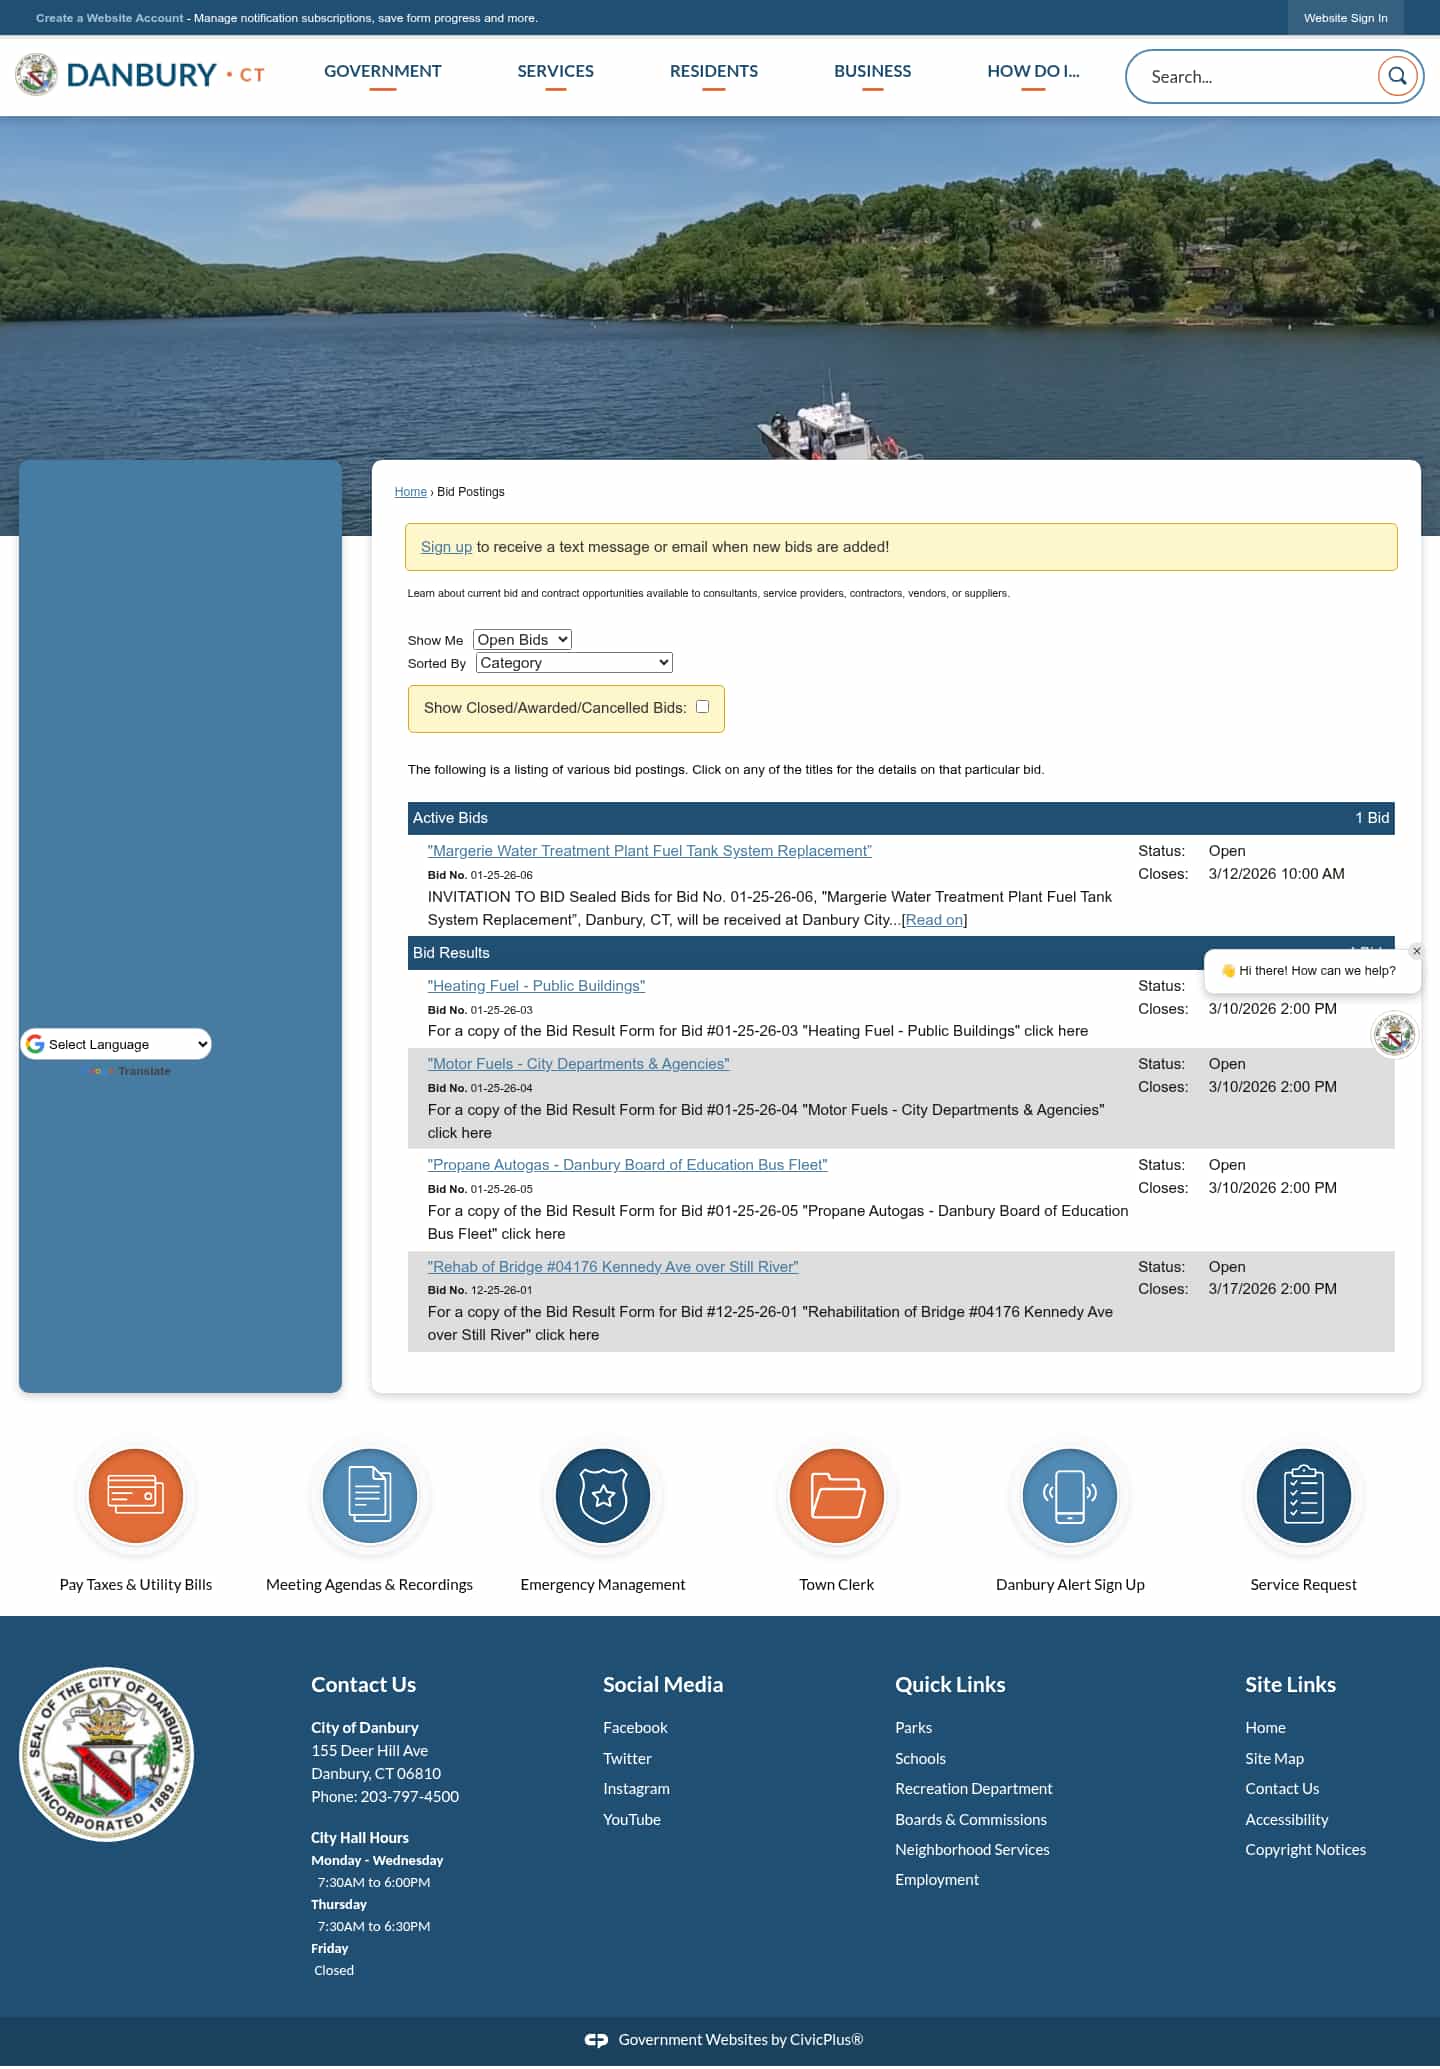Screen dimensions: 1440x2069
Task: Click Bid No. 12-25-26-01 text
Action: pos(480,1291)
